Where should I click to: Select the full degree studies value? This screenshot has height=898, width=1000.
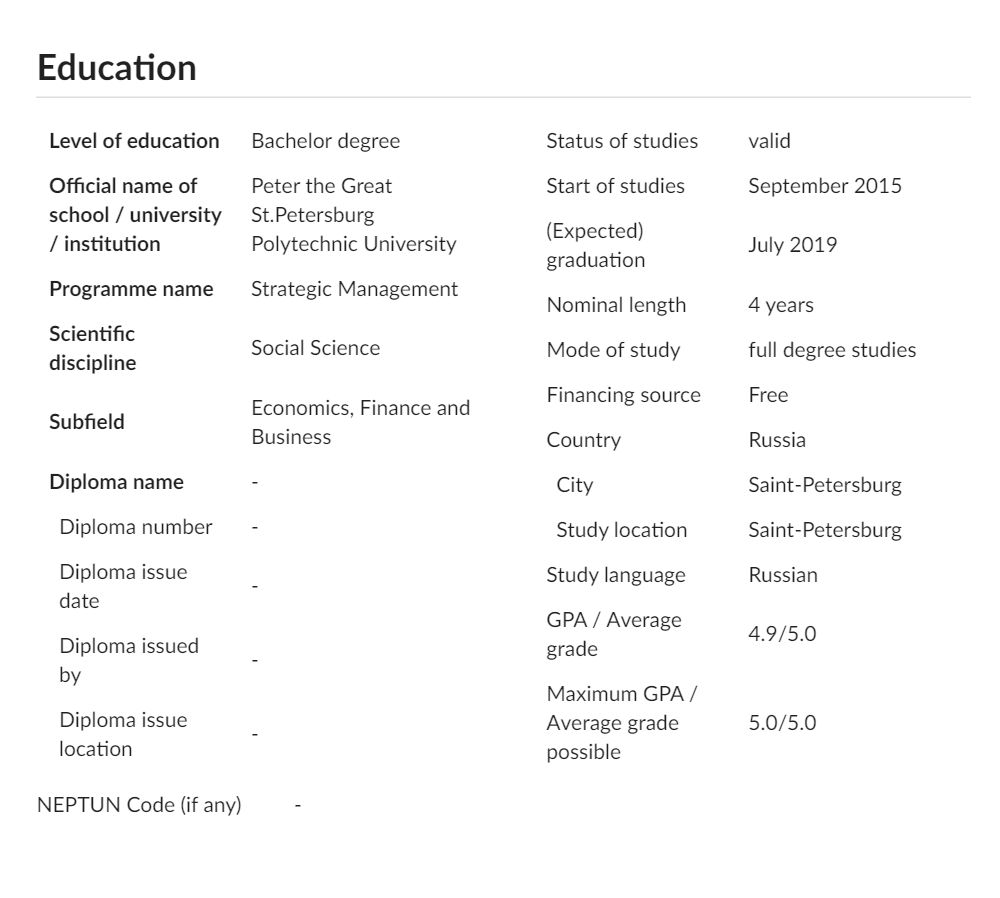(x=832, y=350)
